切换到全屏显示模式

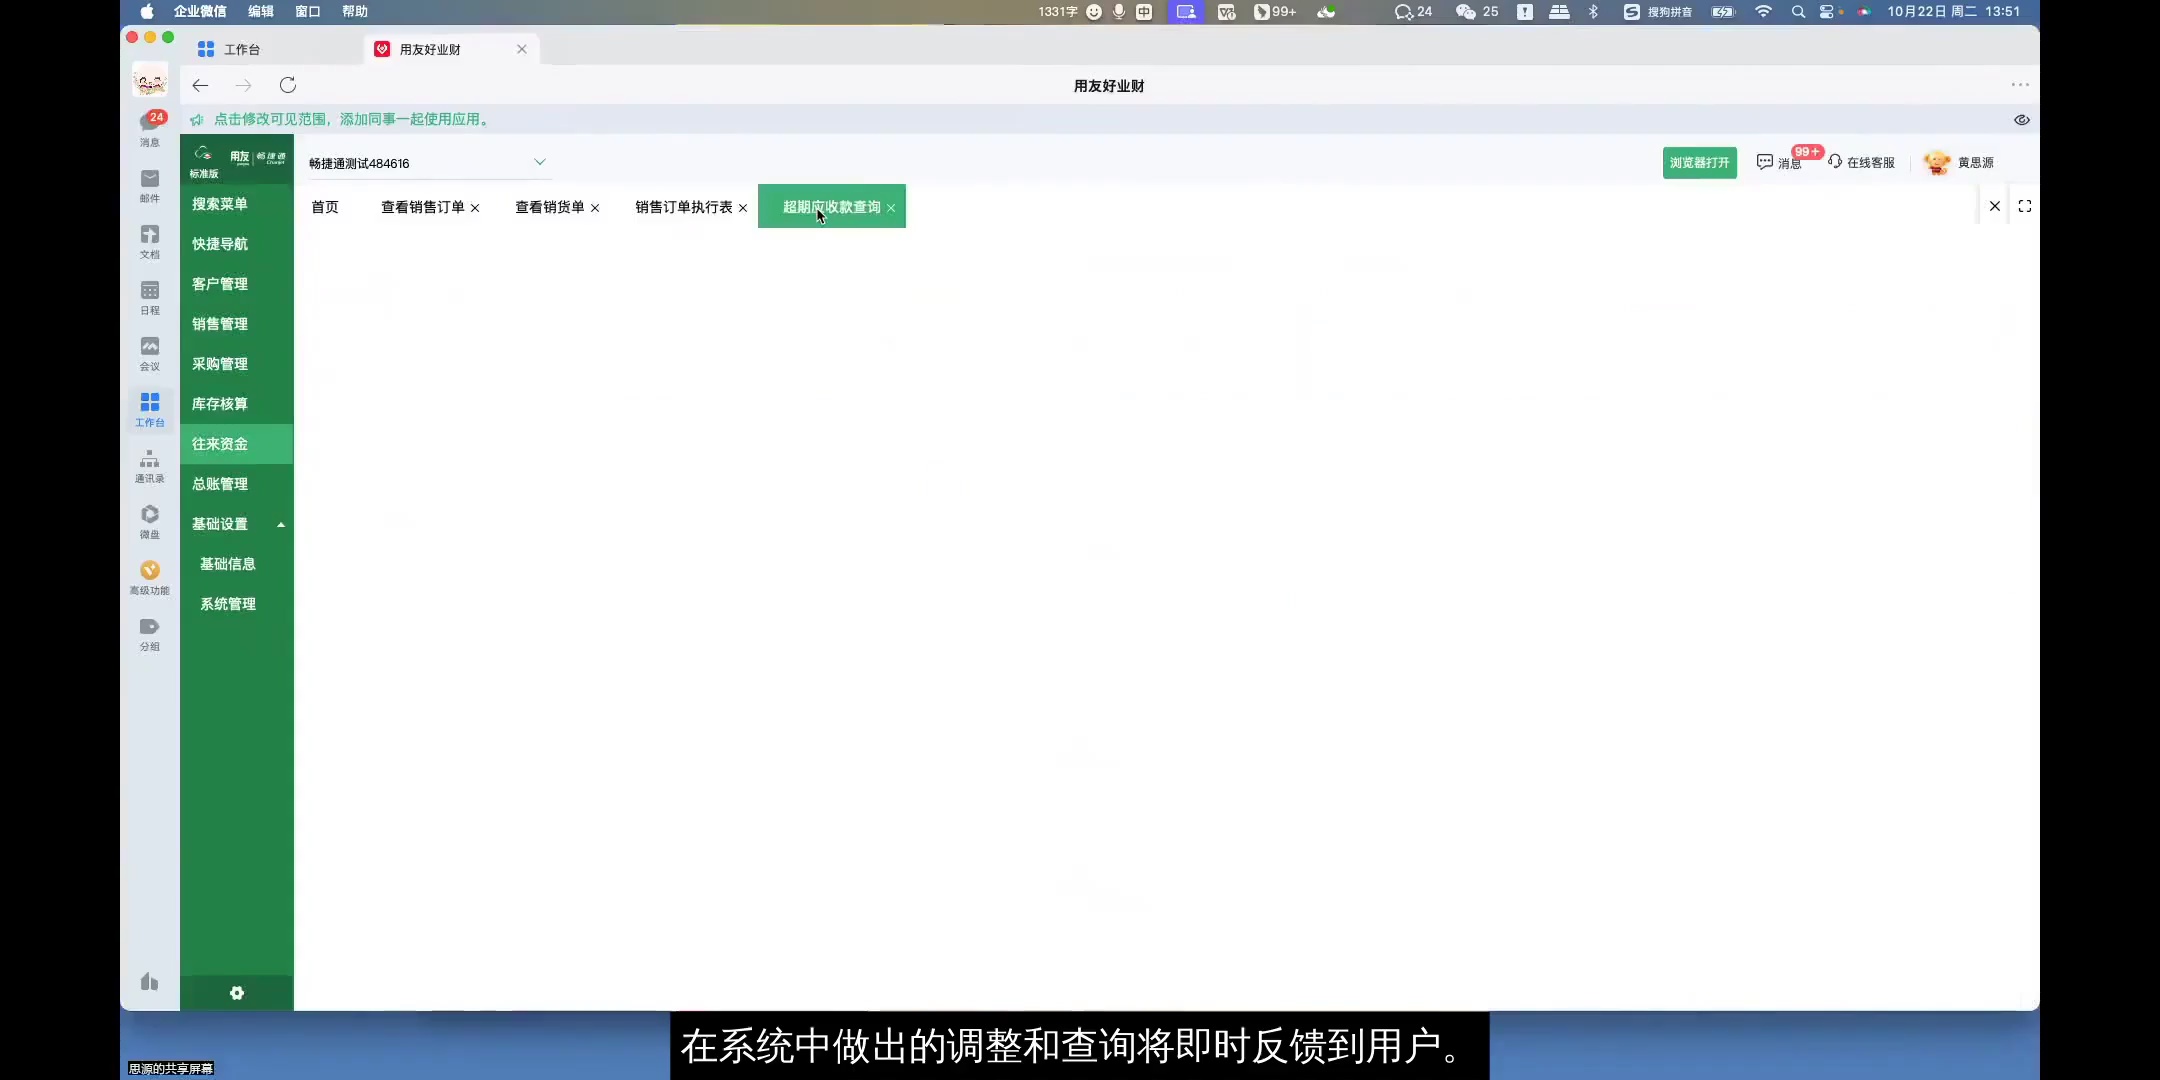pyautogui.click(x=2027, y=205)
